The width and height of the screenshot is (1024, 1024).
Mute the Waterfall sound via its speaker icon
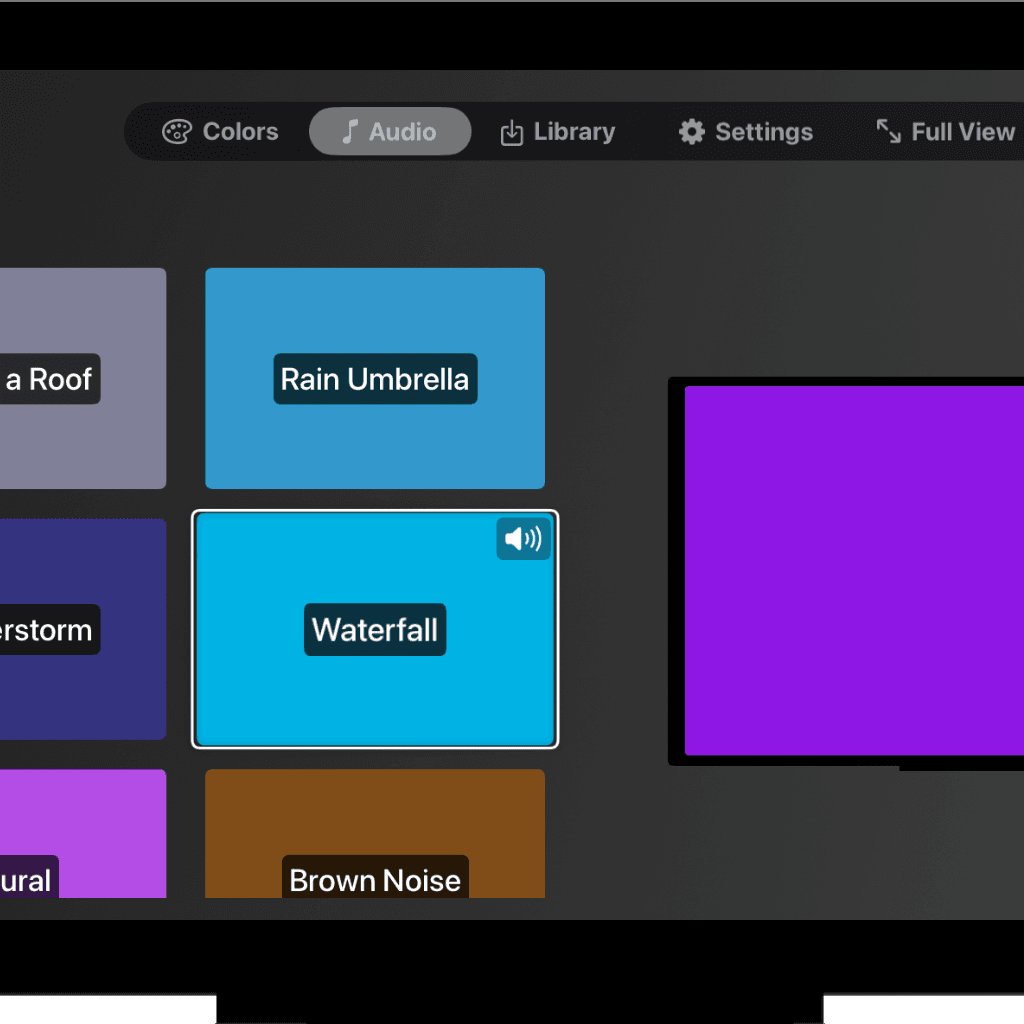523,540
